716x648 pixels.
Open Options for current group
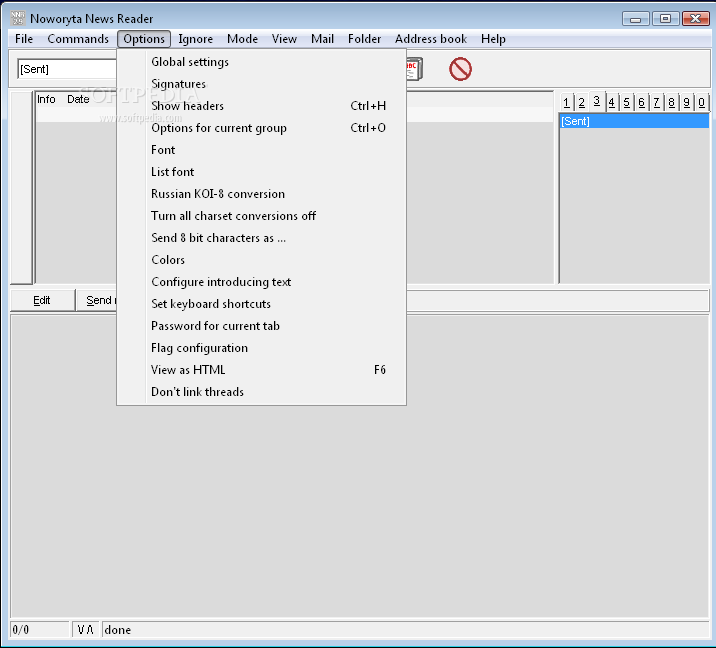click(262, 127)
